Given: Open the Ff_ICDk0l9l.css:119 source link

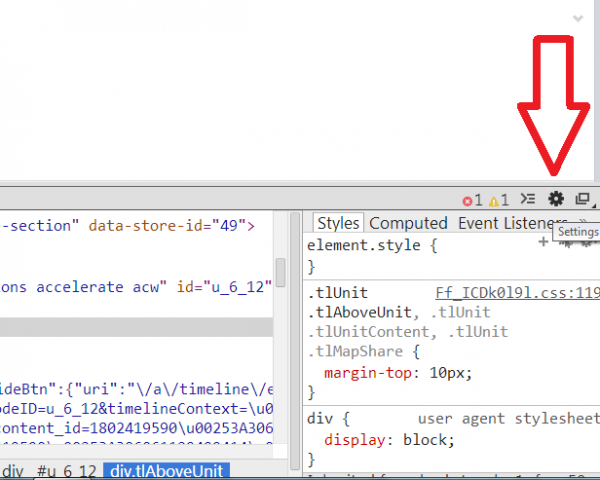Looking at the screenshot, I should click(x=517, y=293).
